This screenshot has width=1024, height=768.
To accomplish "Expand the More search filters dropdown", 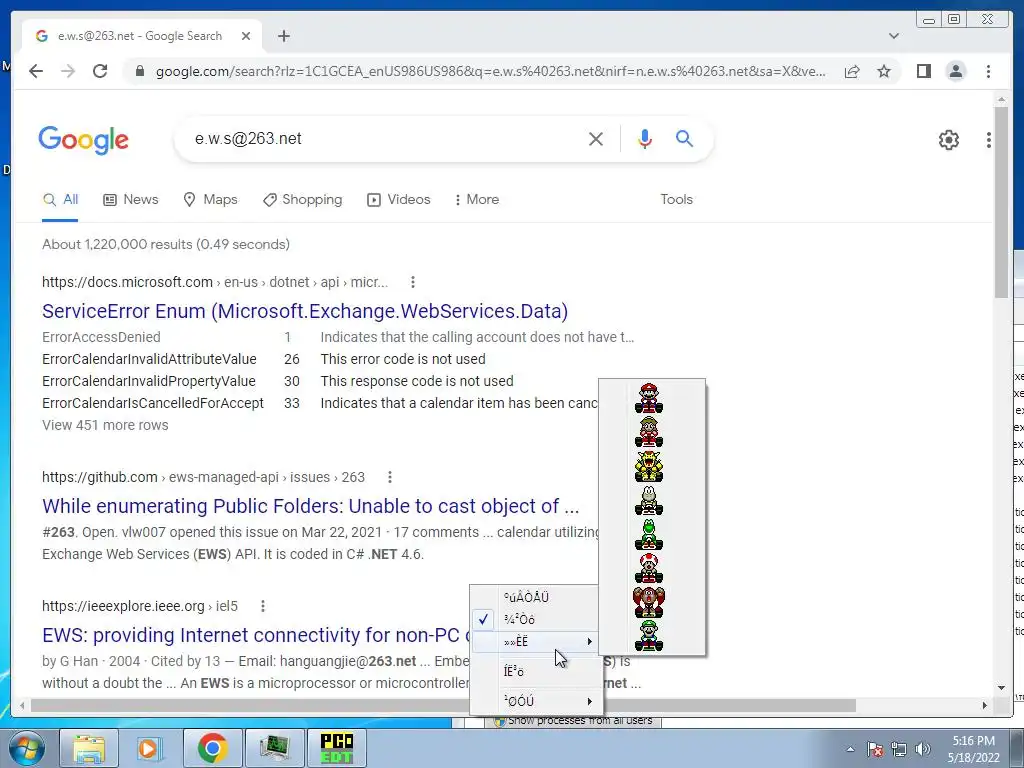I will (x=477, y=199).
